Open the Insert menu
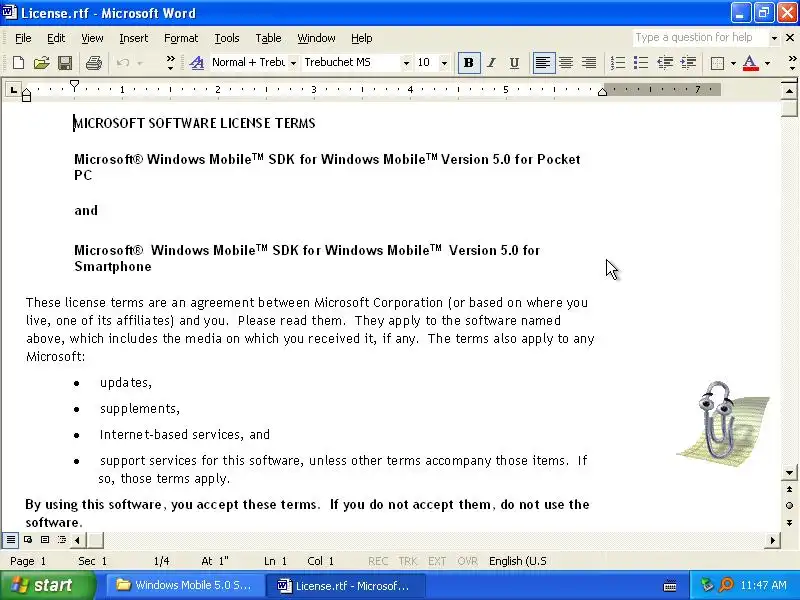Screen dimensions: 800x600 tap(133, 38)
